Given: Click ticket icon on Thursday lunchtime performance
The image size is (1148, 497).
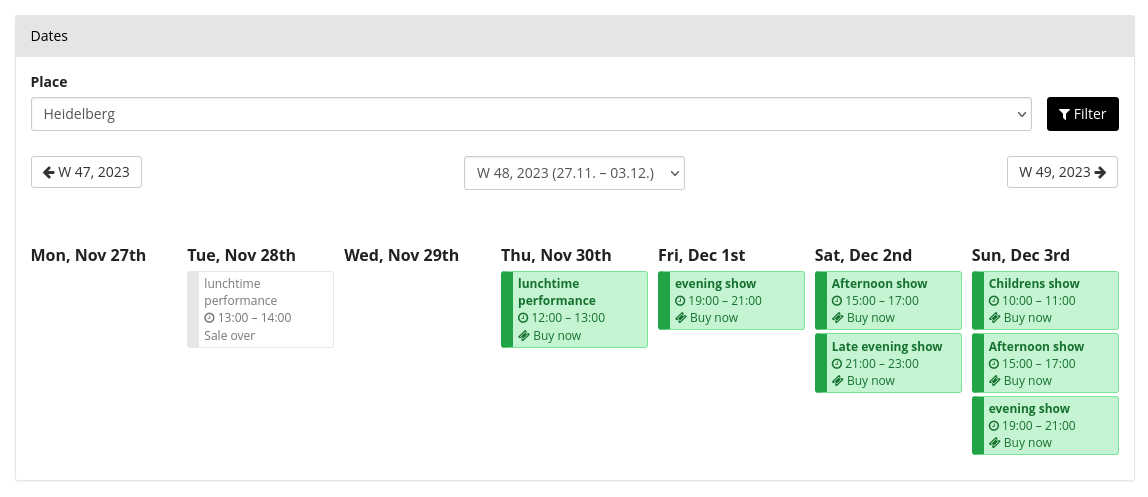Looking at the screenshot, I should click(524, 336).
